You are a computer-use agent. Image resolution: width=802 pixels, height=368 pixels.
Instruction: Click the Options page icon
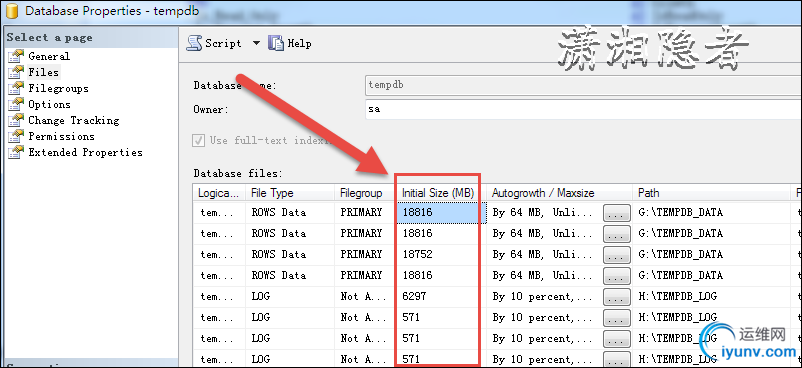16,104
